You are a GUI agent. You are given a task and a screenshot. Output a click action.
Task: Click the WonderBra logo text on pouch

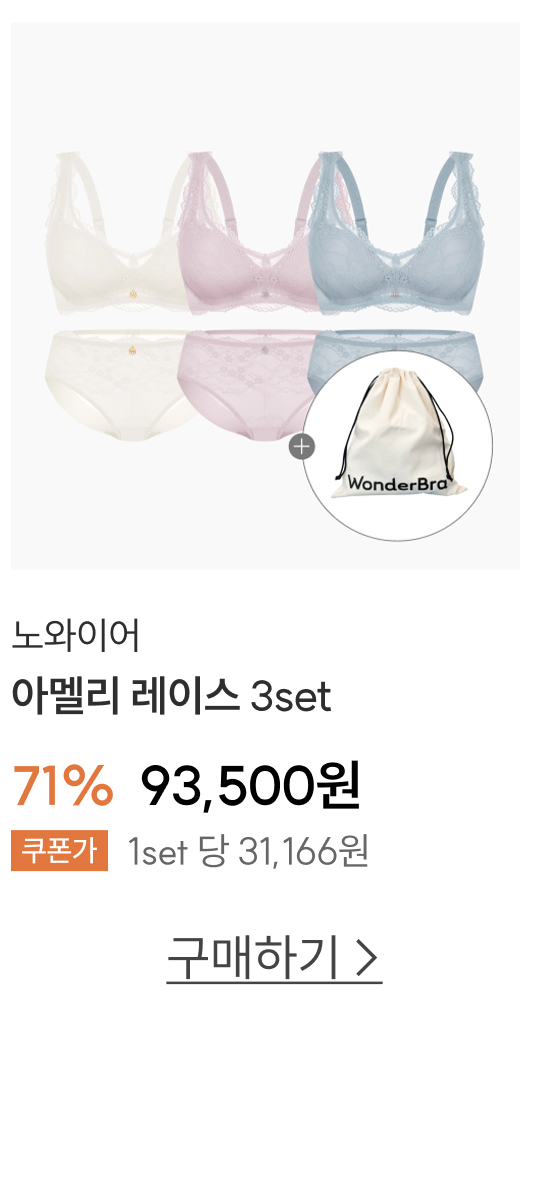click(396, 483)
